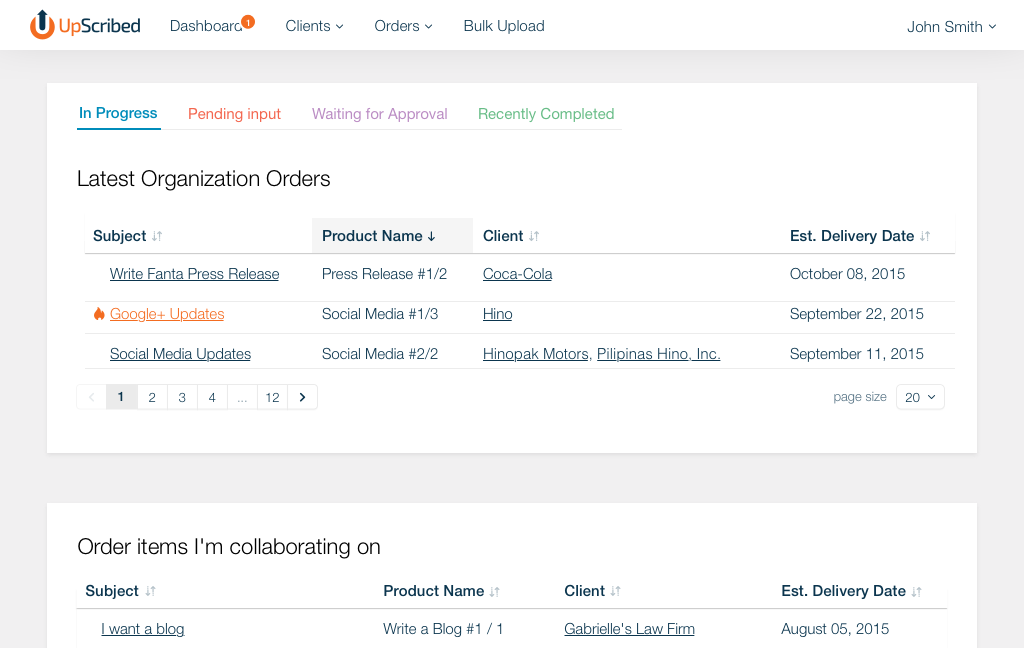The width and height of the screenshot is (1024, 648).
Task: Open the Coca-Cola client
Action: tap(518, 274)
